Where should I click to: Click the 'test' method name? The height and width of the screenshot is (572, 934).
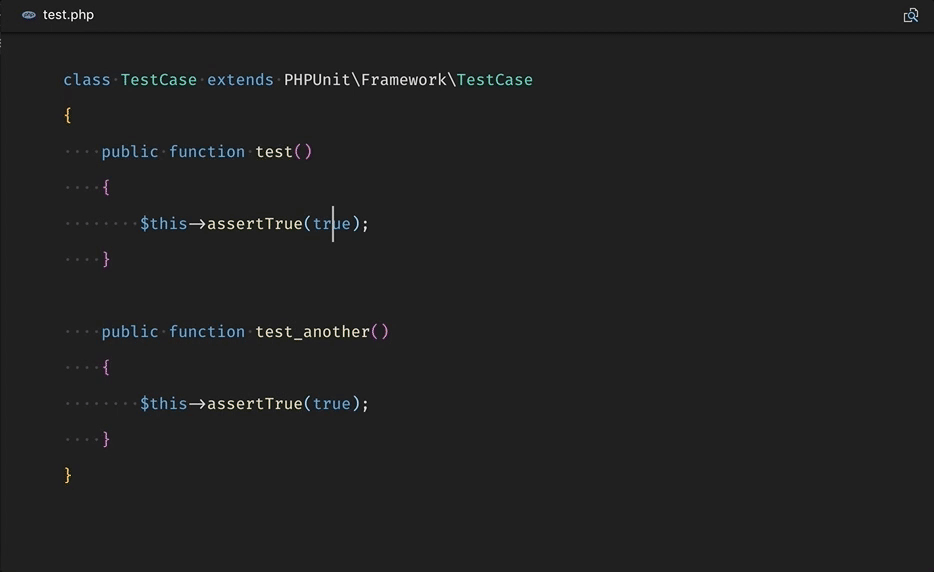point(274,152)
